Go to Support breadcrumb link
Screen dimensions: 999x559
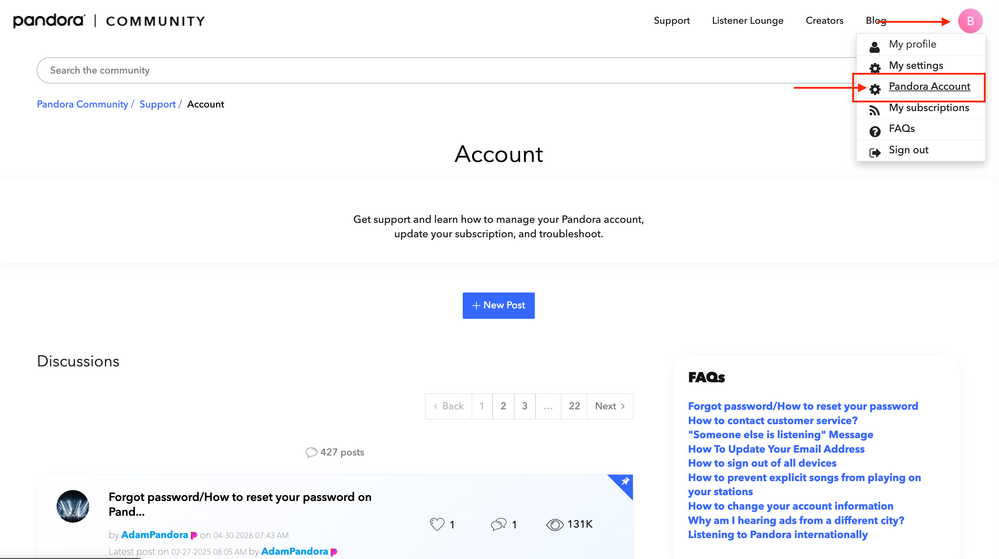(x=157, y=104)
